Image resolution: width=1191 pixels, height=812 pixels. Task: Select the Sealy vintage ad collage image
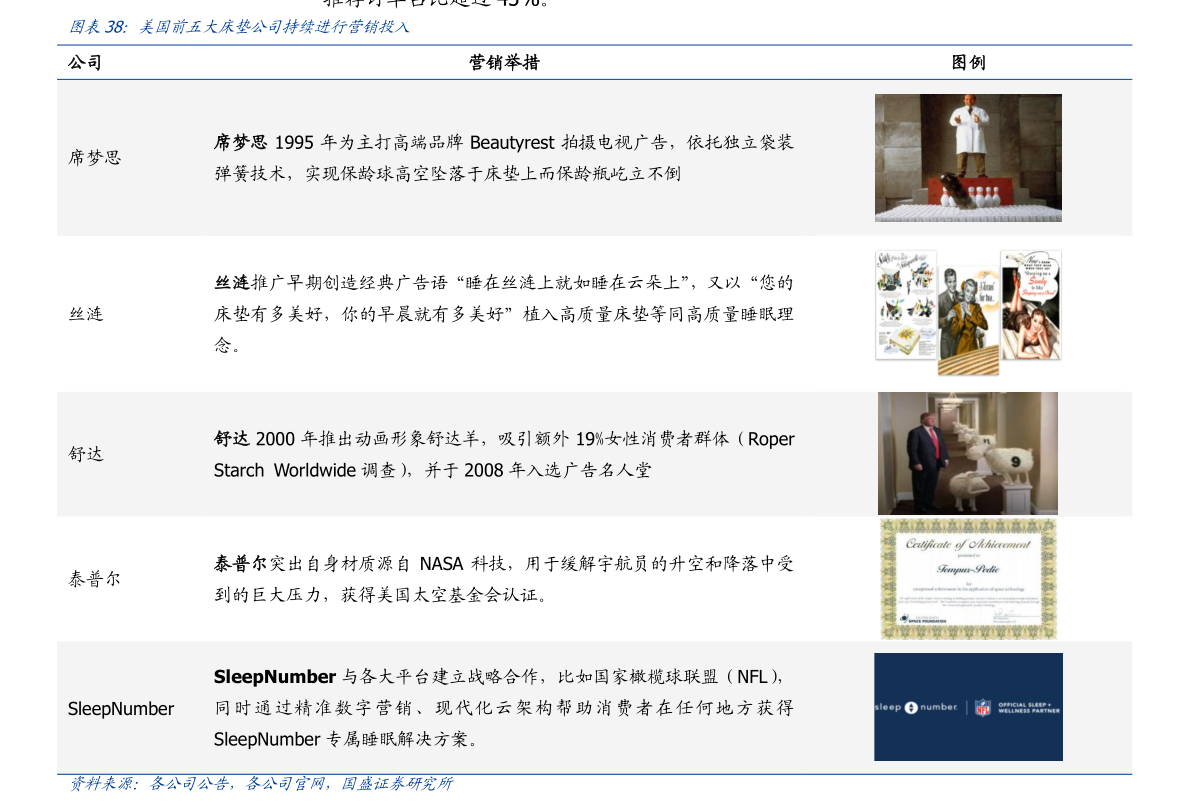click(968, 312)
